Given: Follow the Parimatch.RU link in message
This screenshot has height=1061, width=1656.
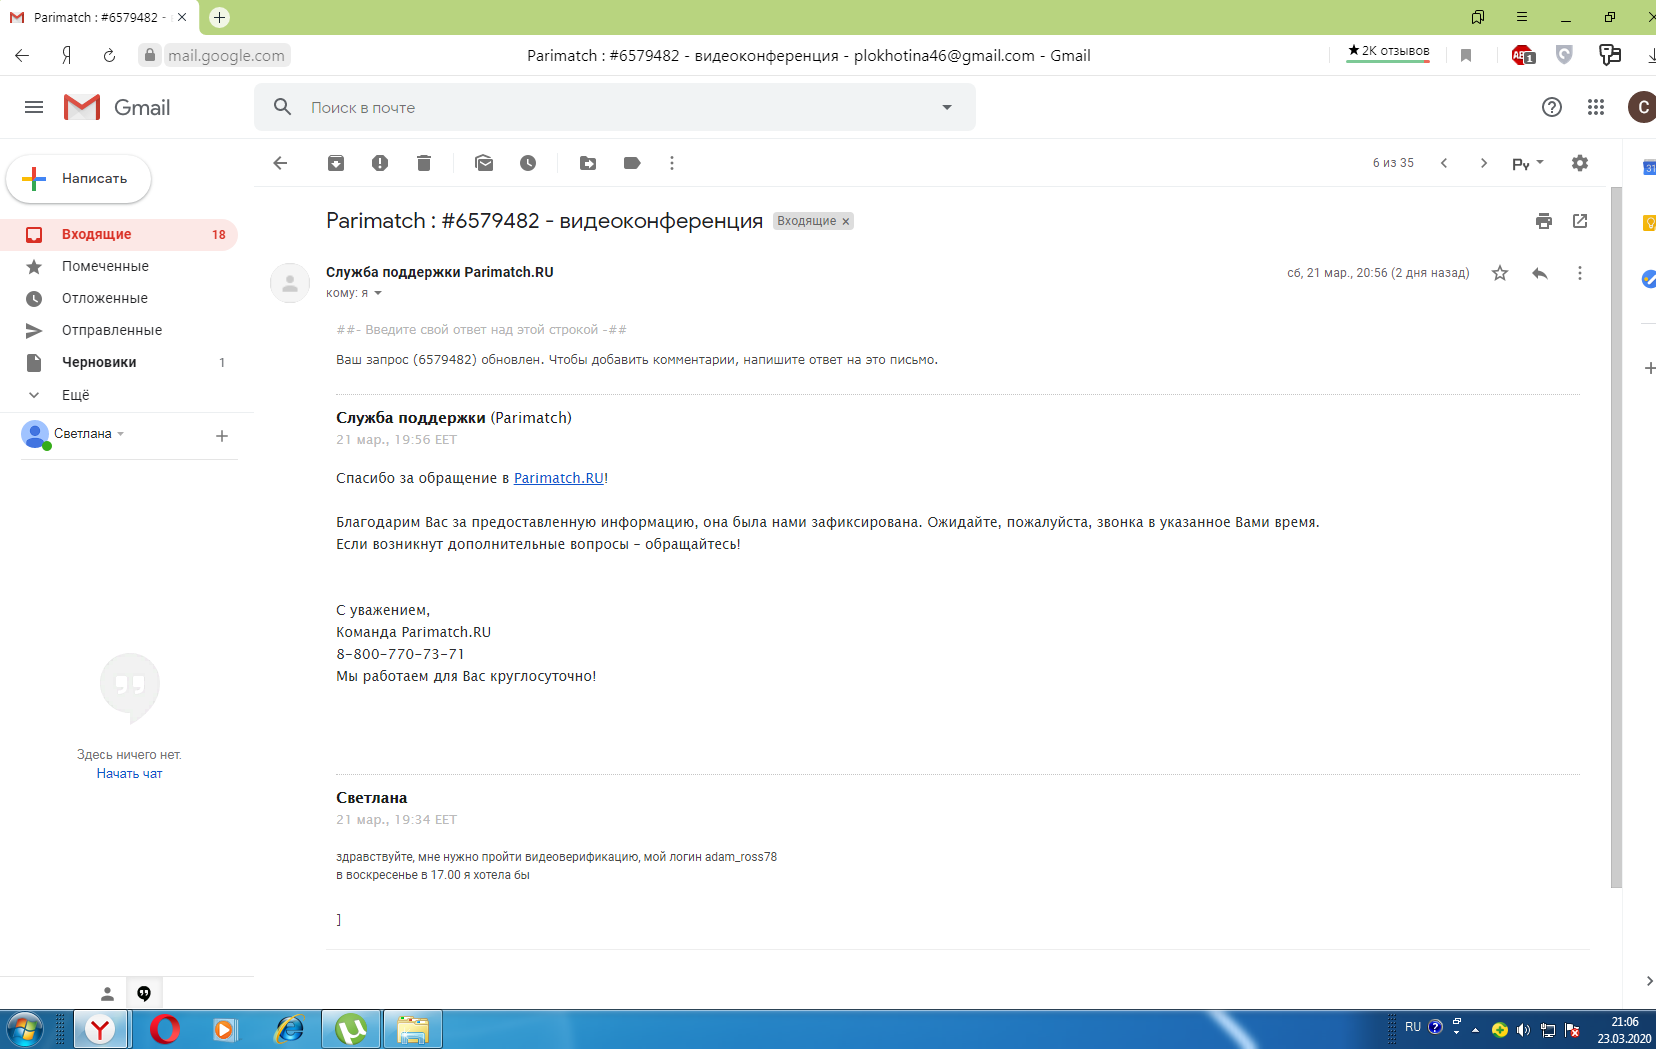Looking at the screenshot, I should (x=558, y=478).
